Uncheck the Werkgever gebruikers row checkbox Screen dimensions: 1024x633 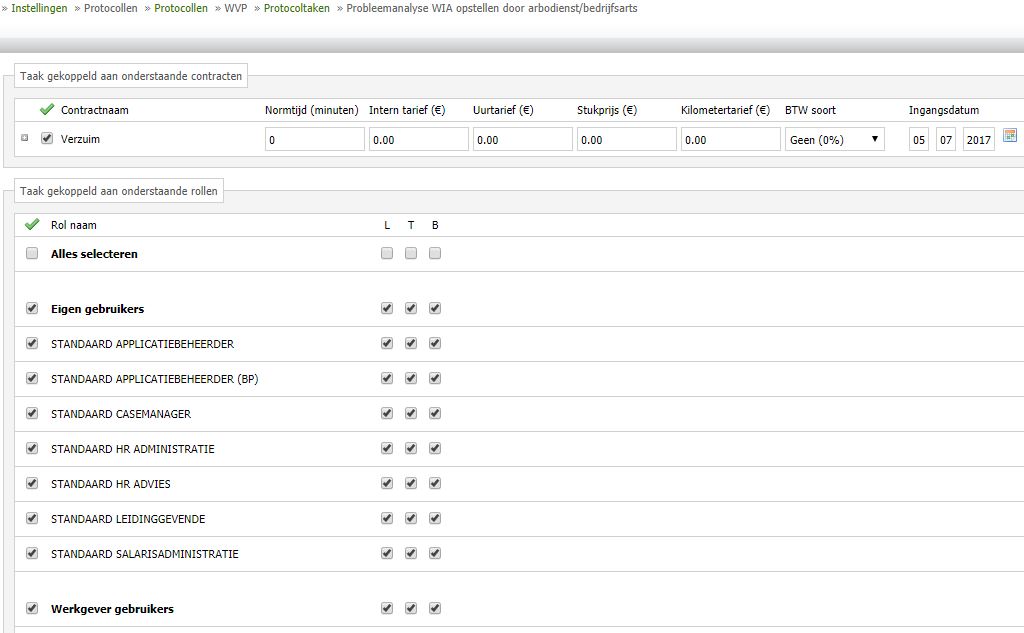pos(32,608)
